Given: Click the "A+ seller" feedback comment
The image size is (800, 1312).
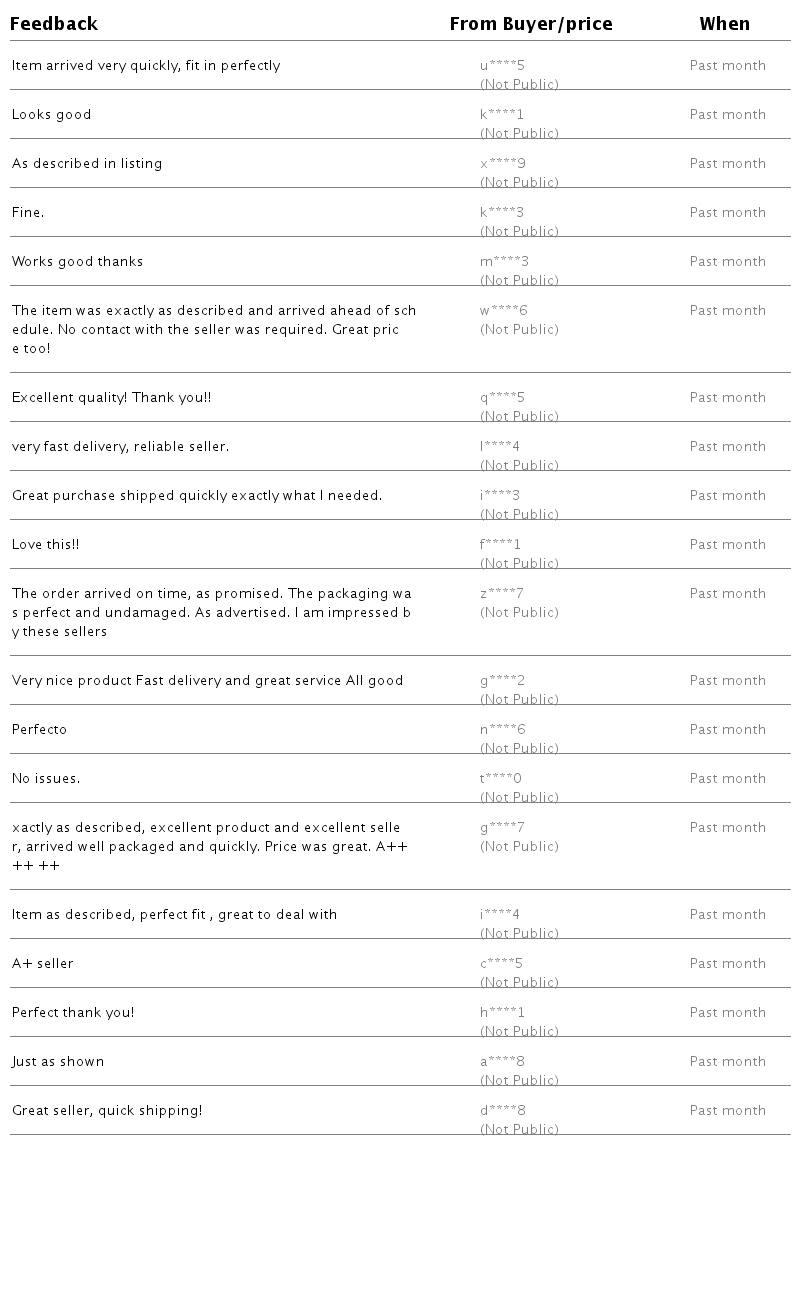Looking at the screenshot, I should pyautogui.click(x=43, y=964).
